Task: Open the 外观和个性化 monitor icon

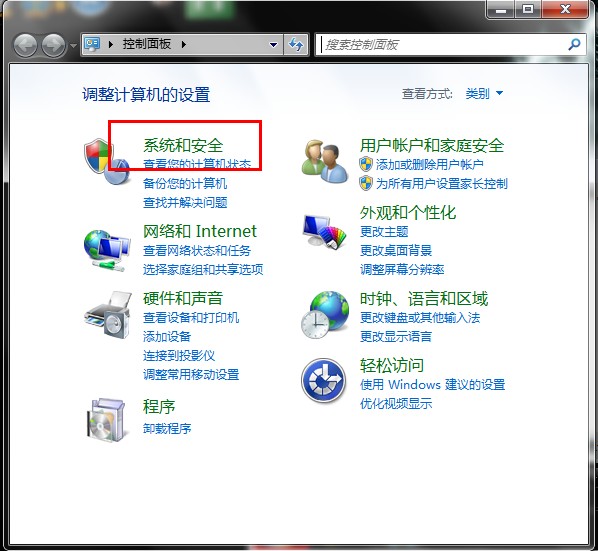Action: coord(325,231)
